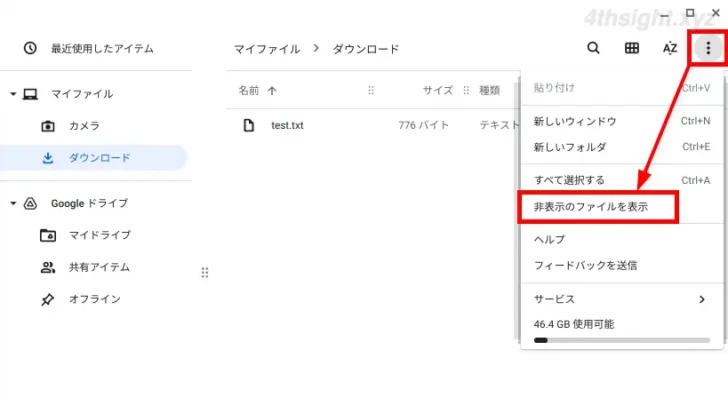Collapse the Google ドライブ tree

tap(13, 203)
